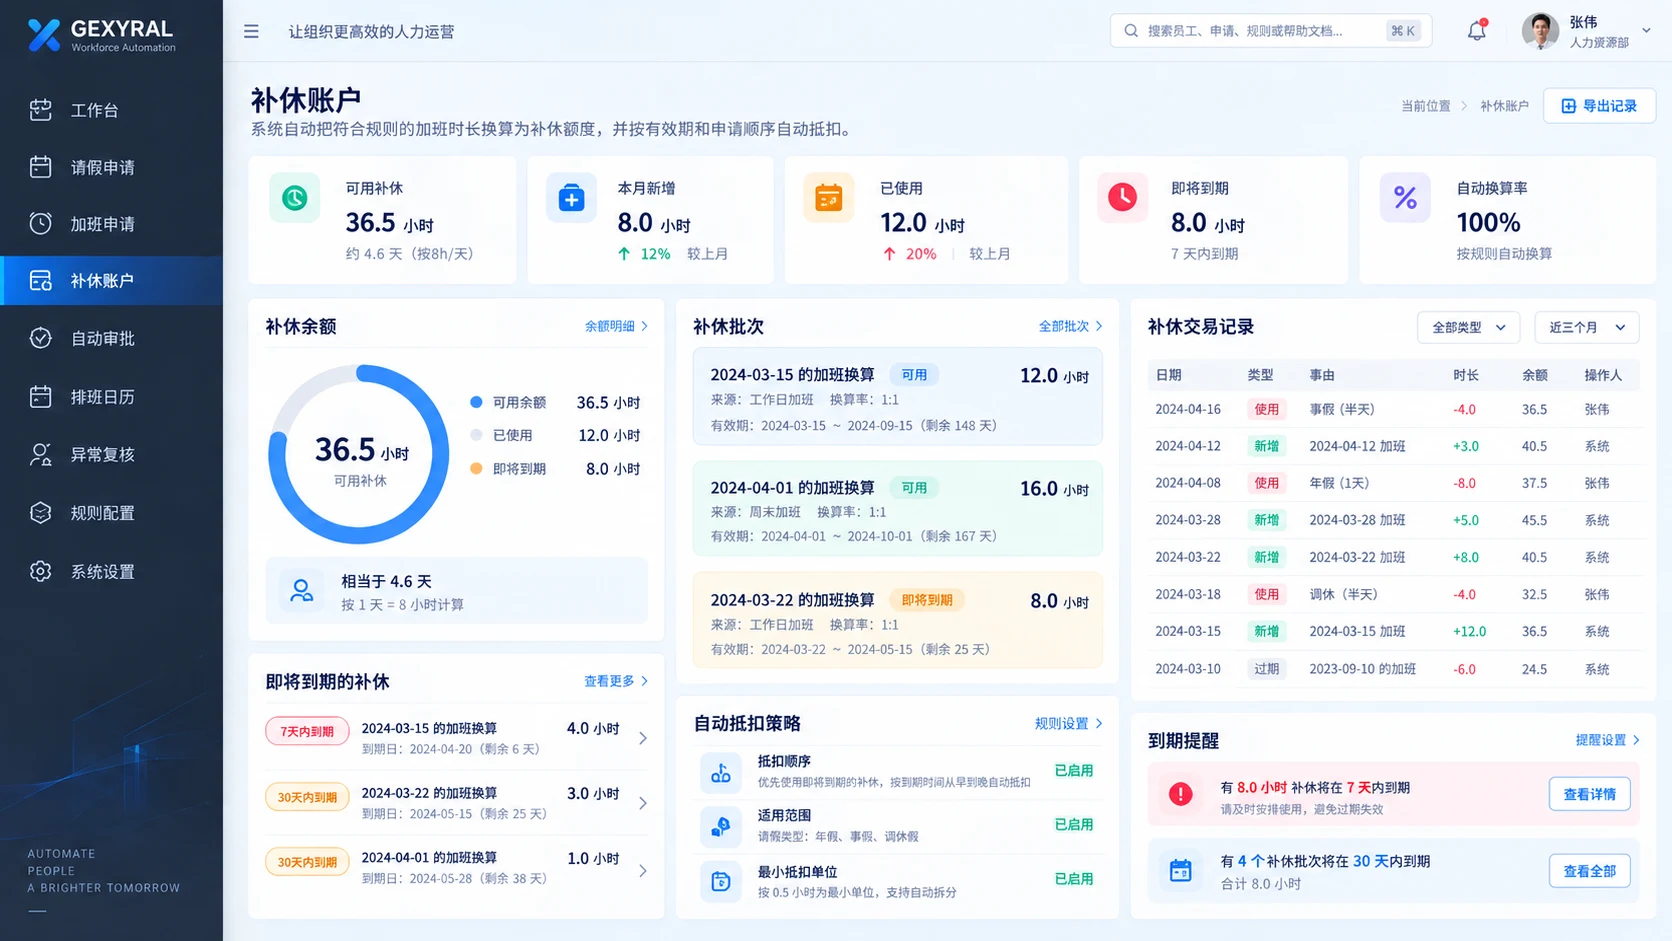Screen dimensions: 1672x941
Task: Click the calendar icon in the 30 天 reminder
Action: [1180, 870]
